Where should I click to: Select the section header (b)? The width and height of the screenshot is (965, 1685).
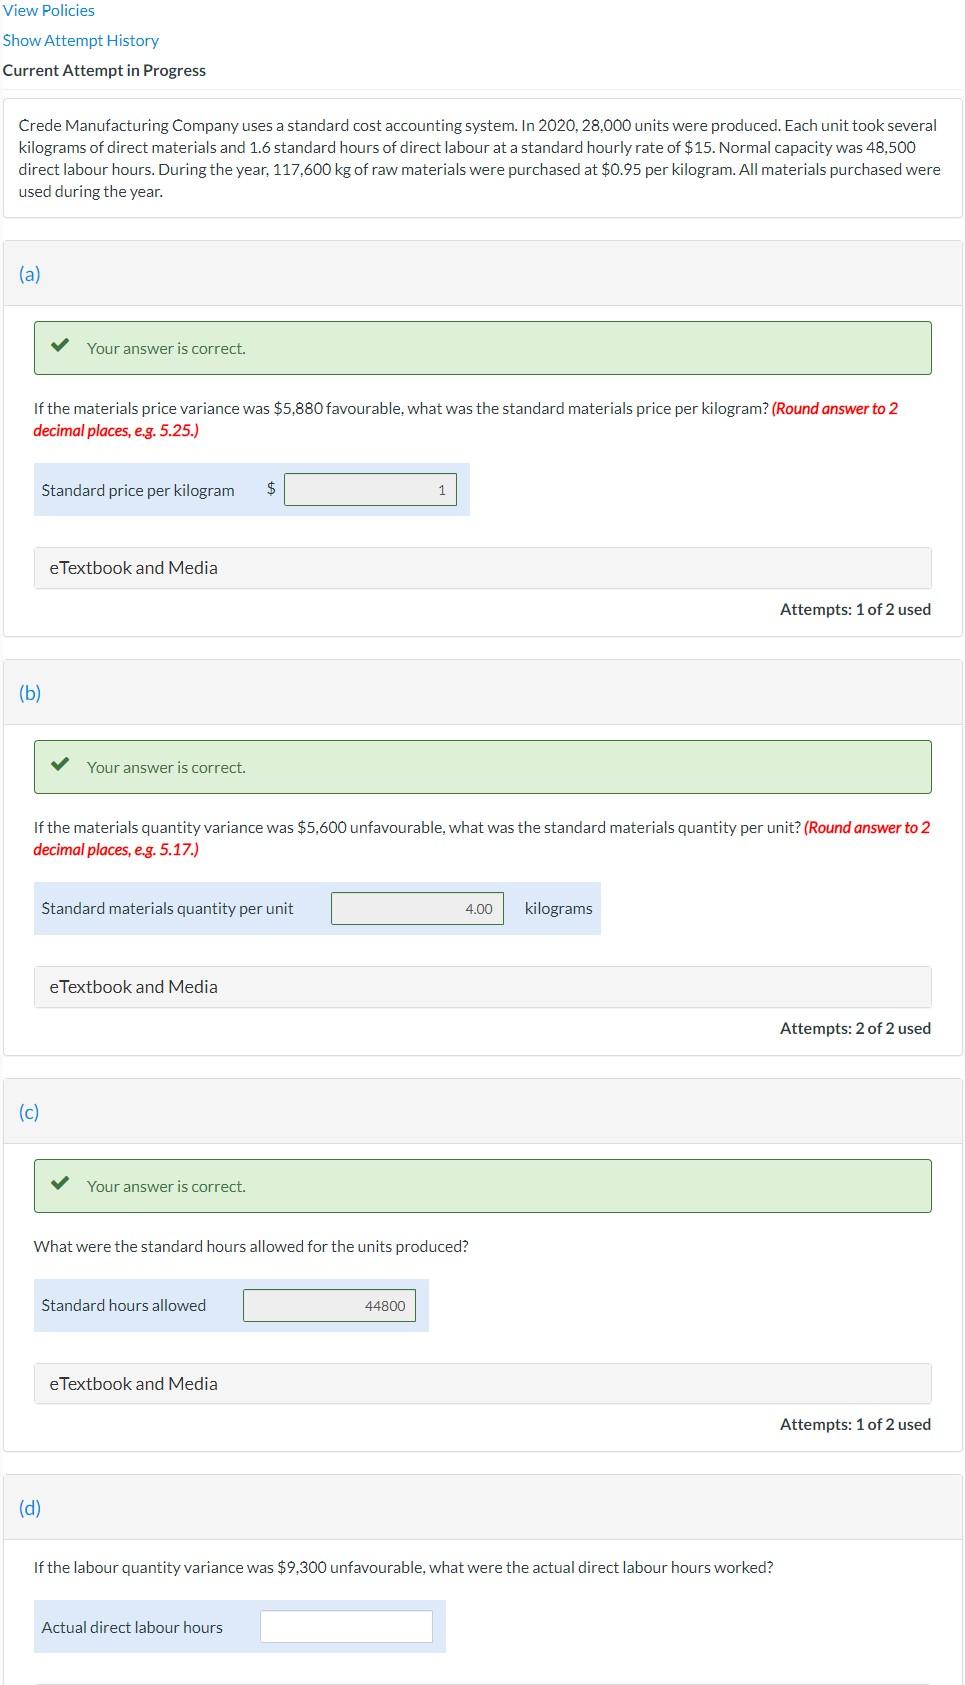30,691
